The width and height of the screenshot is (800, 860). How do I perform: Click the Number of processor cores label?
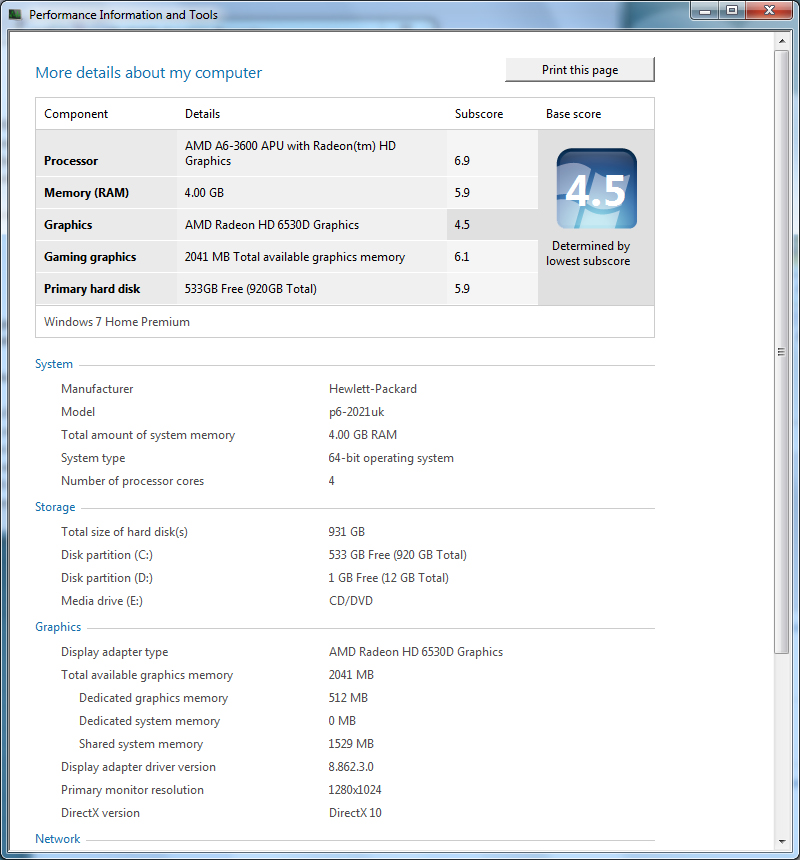tap(133, 481)
